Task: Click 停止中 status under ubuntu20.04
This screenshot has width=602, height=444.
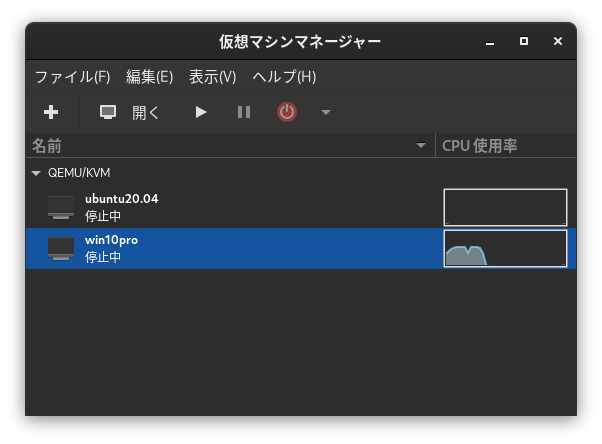Action: [103, 216]
